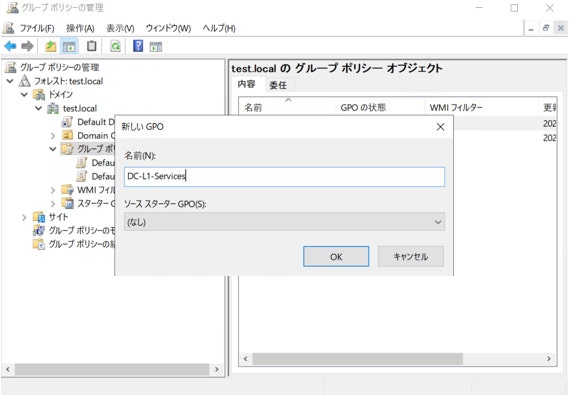Viewport: 570px width, 395px height.
Task: Select the Domain C... OU tree item
Action: click(x=95, y=136)
